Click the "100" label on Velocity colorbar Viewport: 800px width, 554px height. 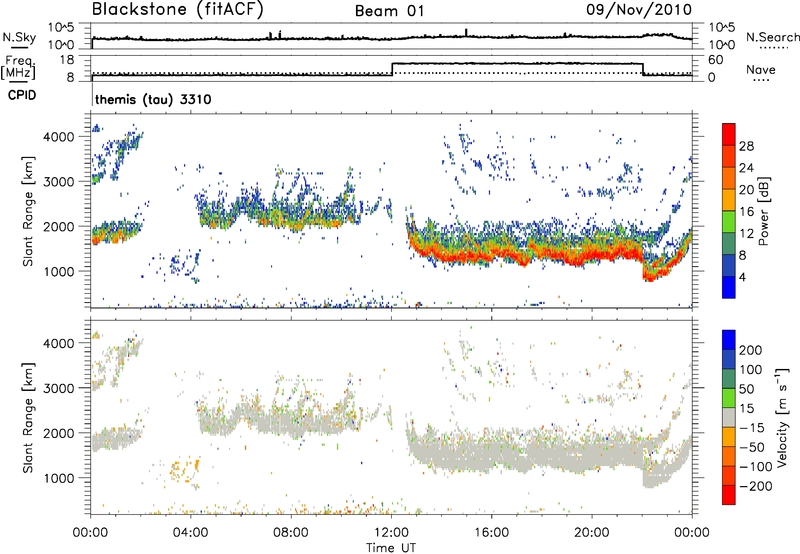751,370
